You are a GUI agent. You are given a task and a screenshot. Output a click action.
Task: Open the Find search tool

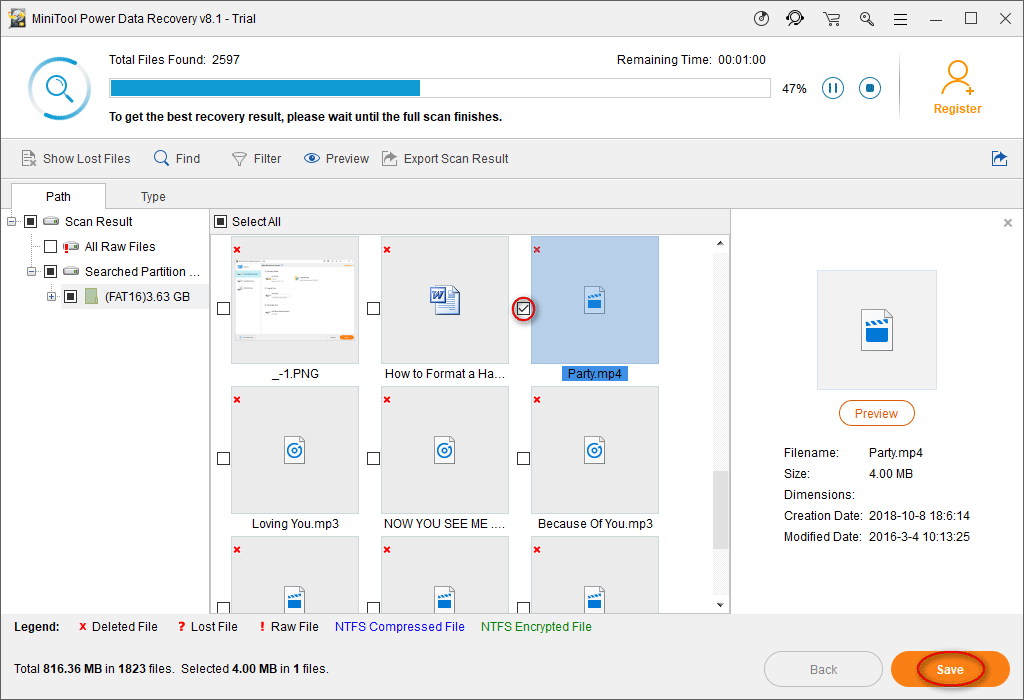click(x=177, y=159)
